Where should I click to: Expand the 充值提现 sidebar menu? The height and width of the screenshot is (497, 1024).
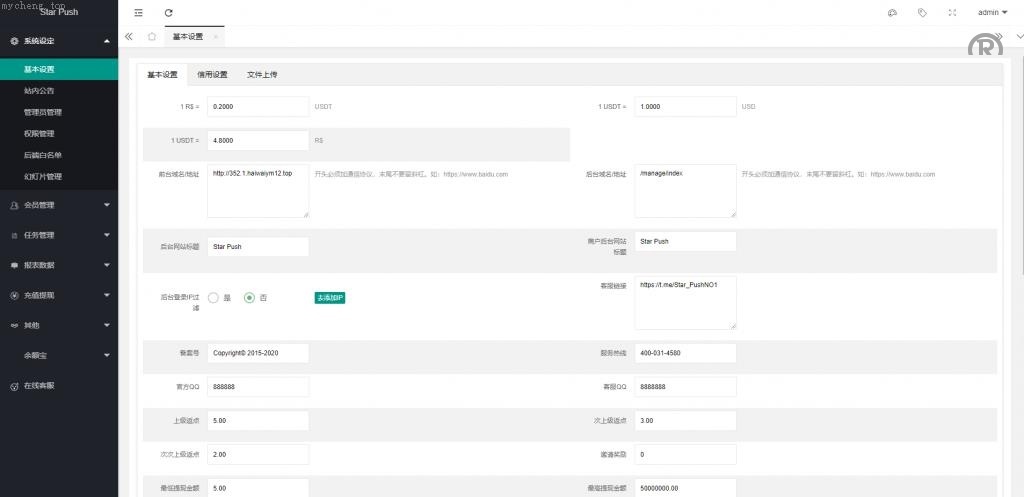point(58,295)
